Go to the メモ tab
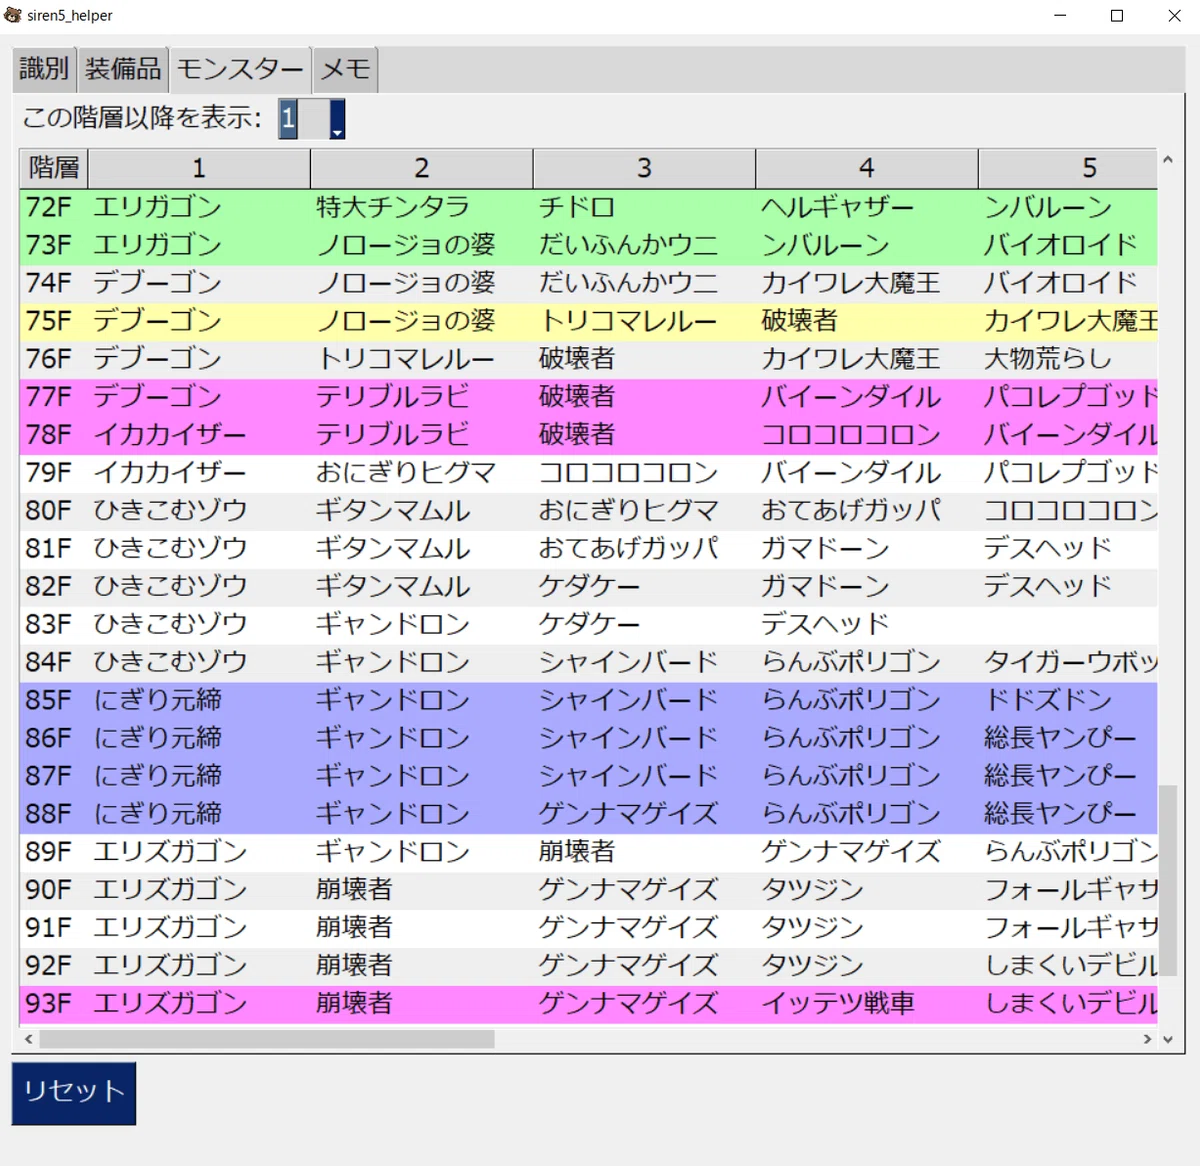Screen dimensions: 1200x1166 coord(345,69)
